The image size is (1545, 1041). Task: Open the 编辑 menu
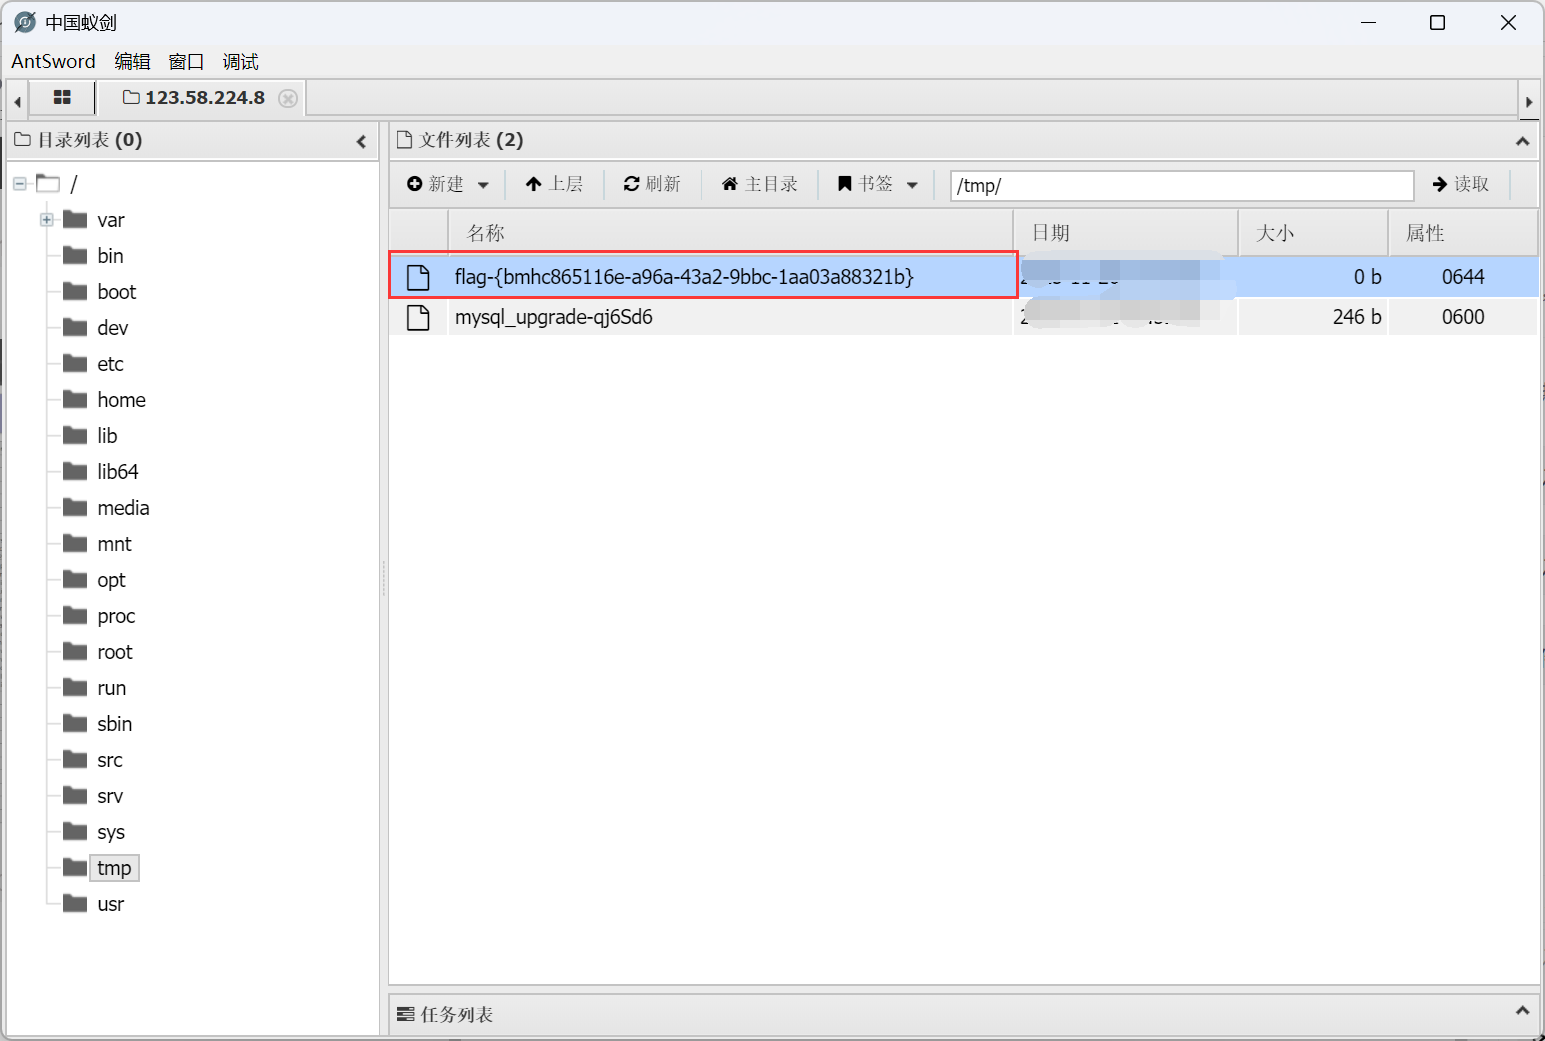point(132,61)
